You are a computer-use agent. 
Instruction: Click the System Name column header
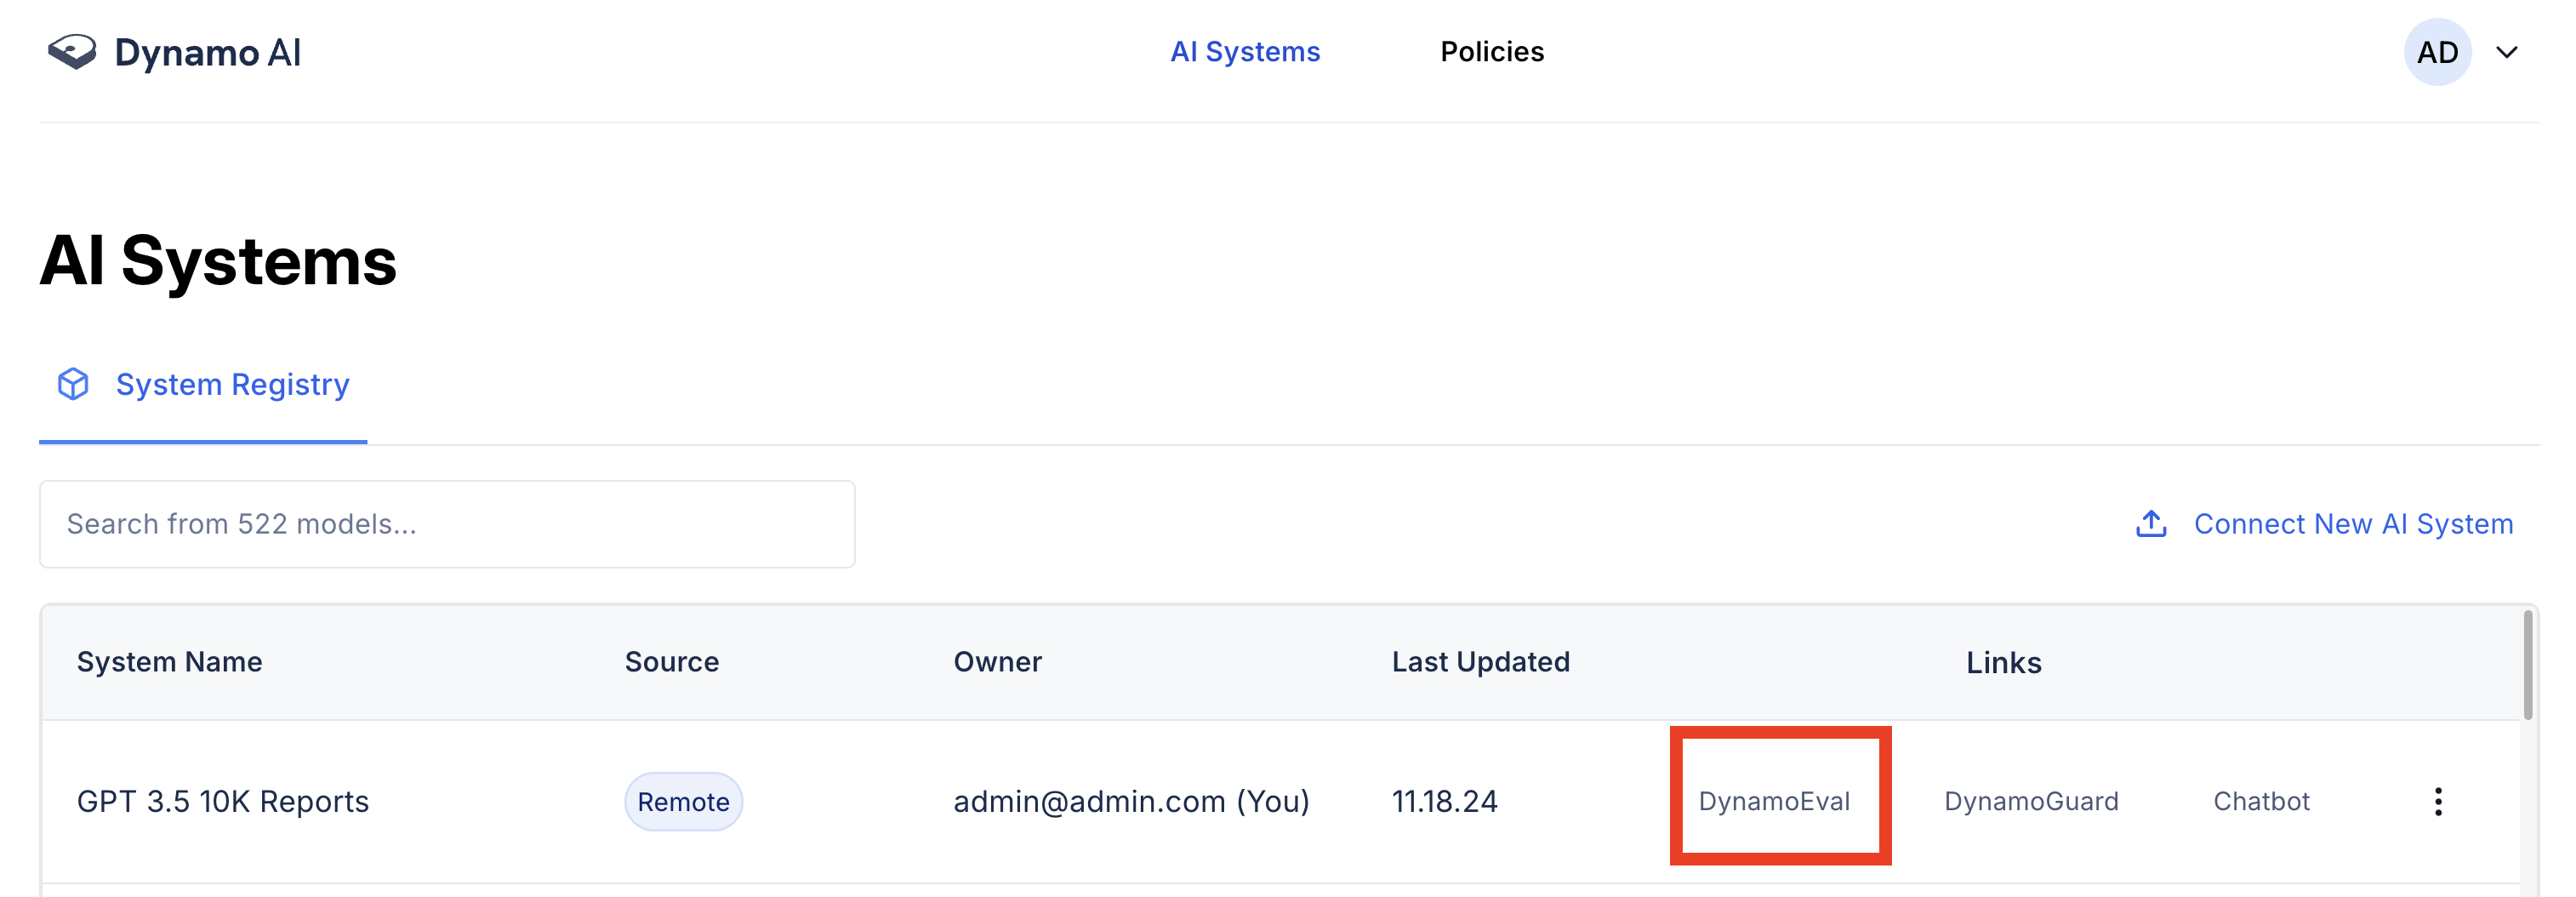170,662
